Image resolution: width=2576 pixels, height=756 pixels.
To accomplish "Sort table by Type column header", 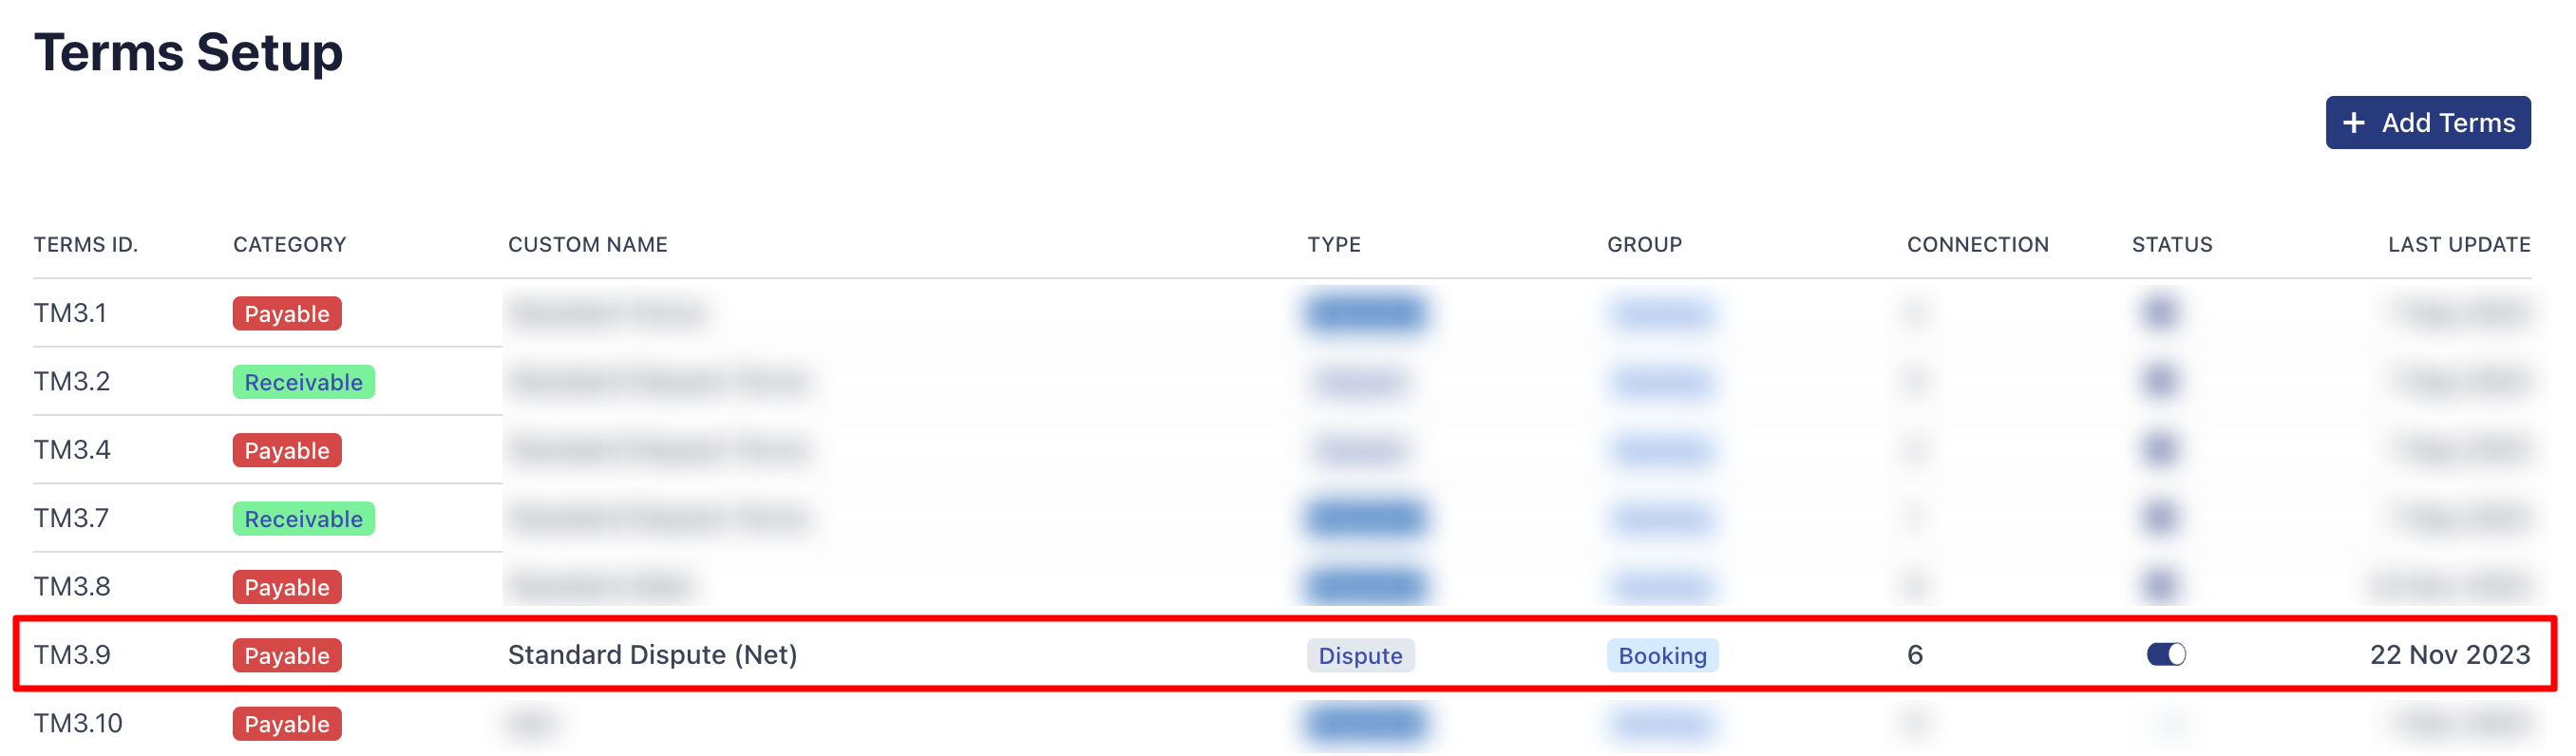I will pos(1333,245).
